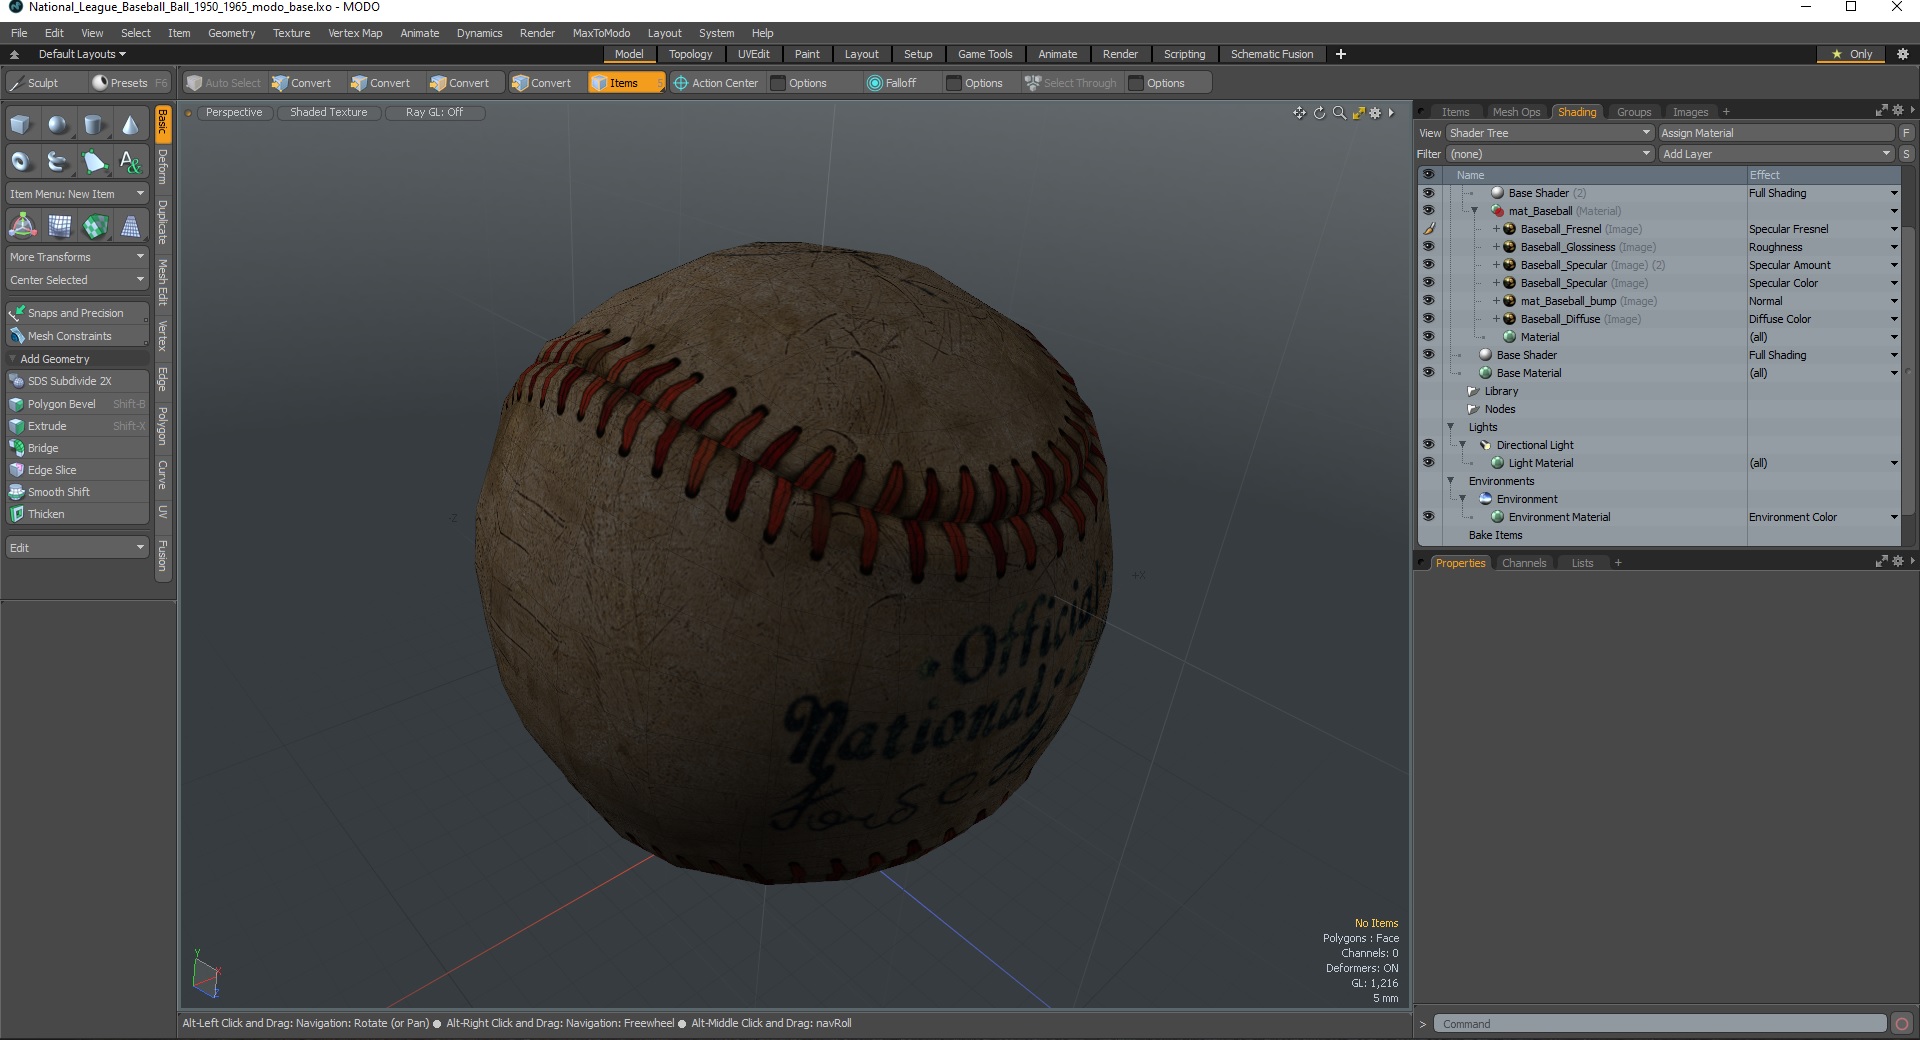Viewport: 1920px width, 1040px height.
Task: Toggle visibility of mat_Baseball material
Action: [x=1428, y=211]
